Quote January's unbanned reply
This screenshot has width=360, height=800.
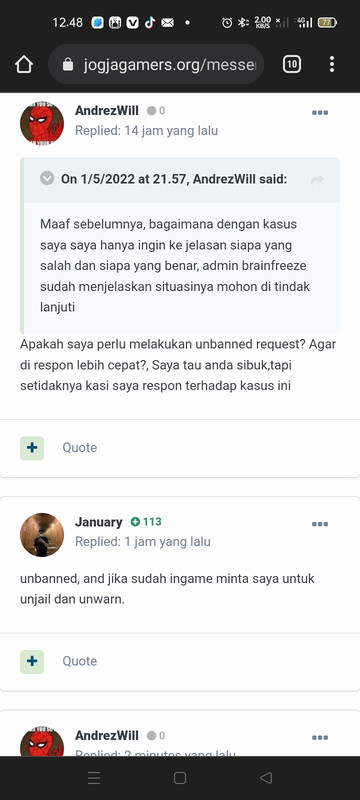80,661
